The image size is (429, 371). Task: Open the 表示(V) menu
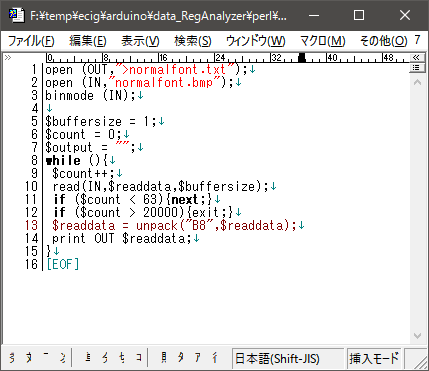pos(140,41)
